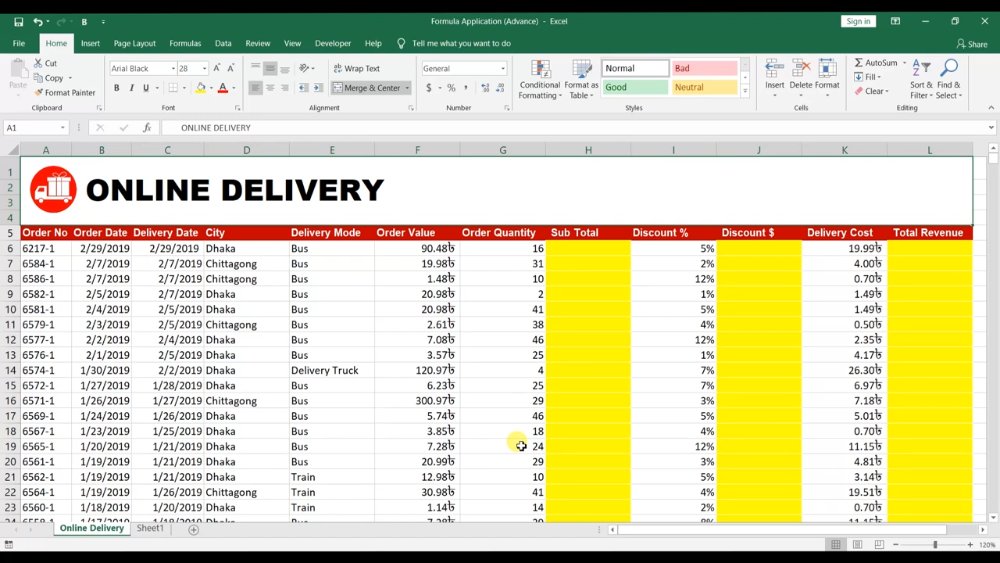Increase font size with the larger A icon
Viewport: 1000px width, 563px height.
(217, 68)
